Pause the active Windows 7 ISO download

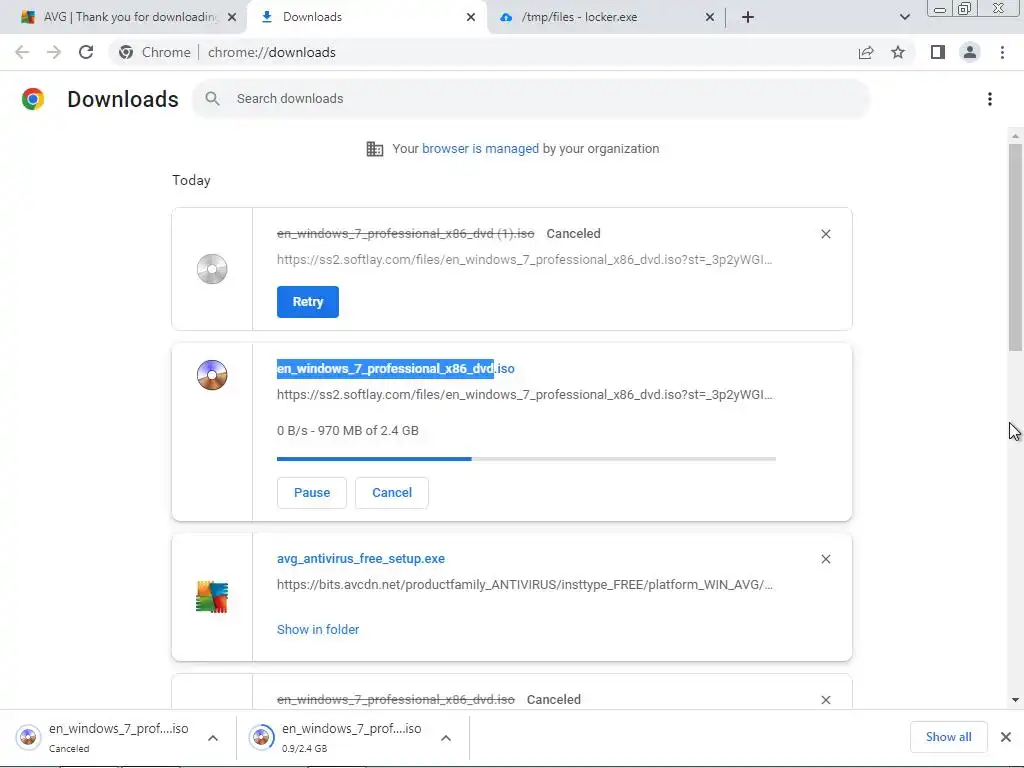tap(311, 492)
